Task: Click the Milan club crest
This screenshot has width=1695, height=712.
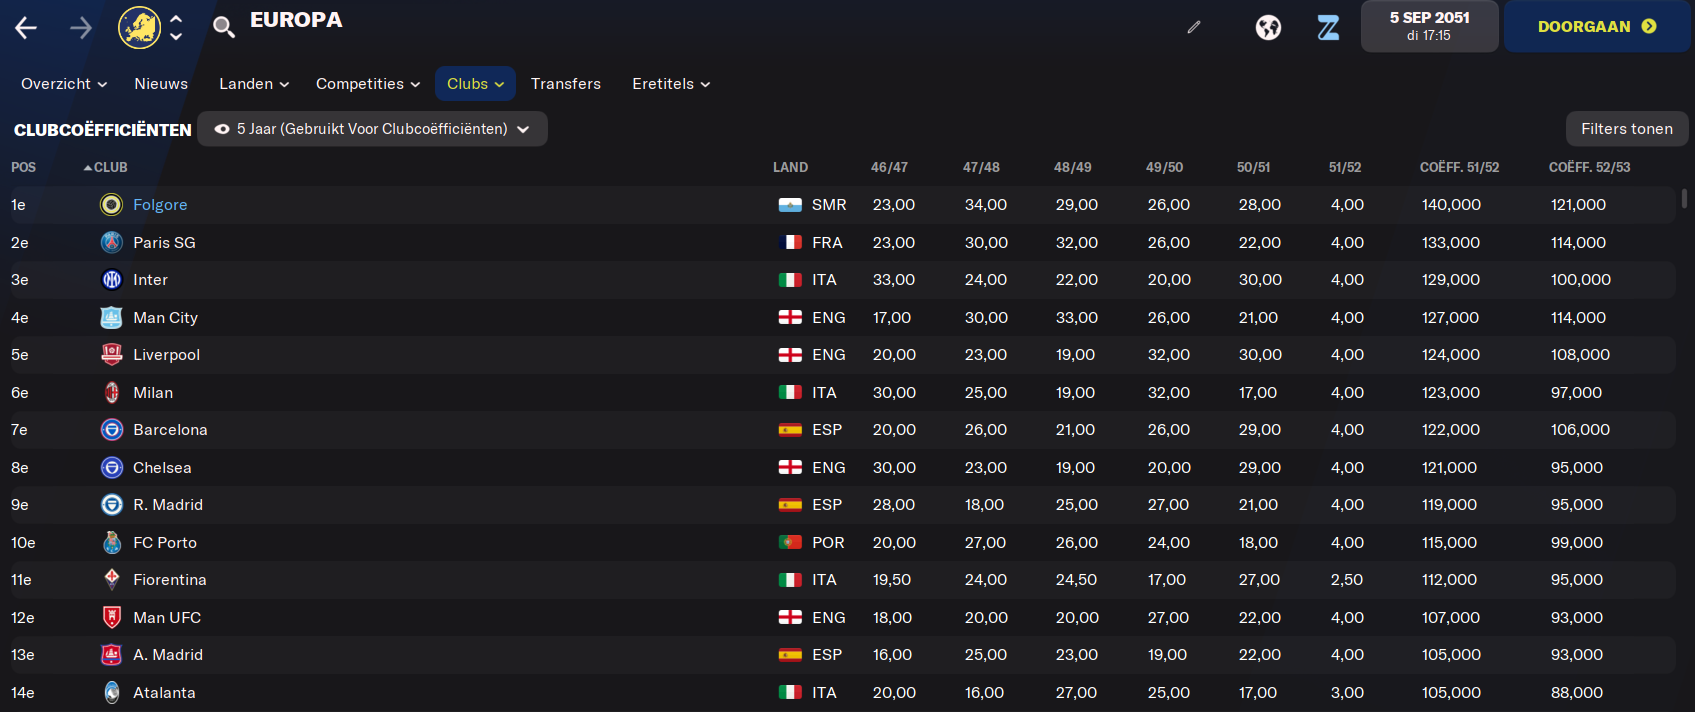Action: coord(111,392)
